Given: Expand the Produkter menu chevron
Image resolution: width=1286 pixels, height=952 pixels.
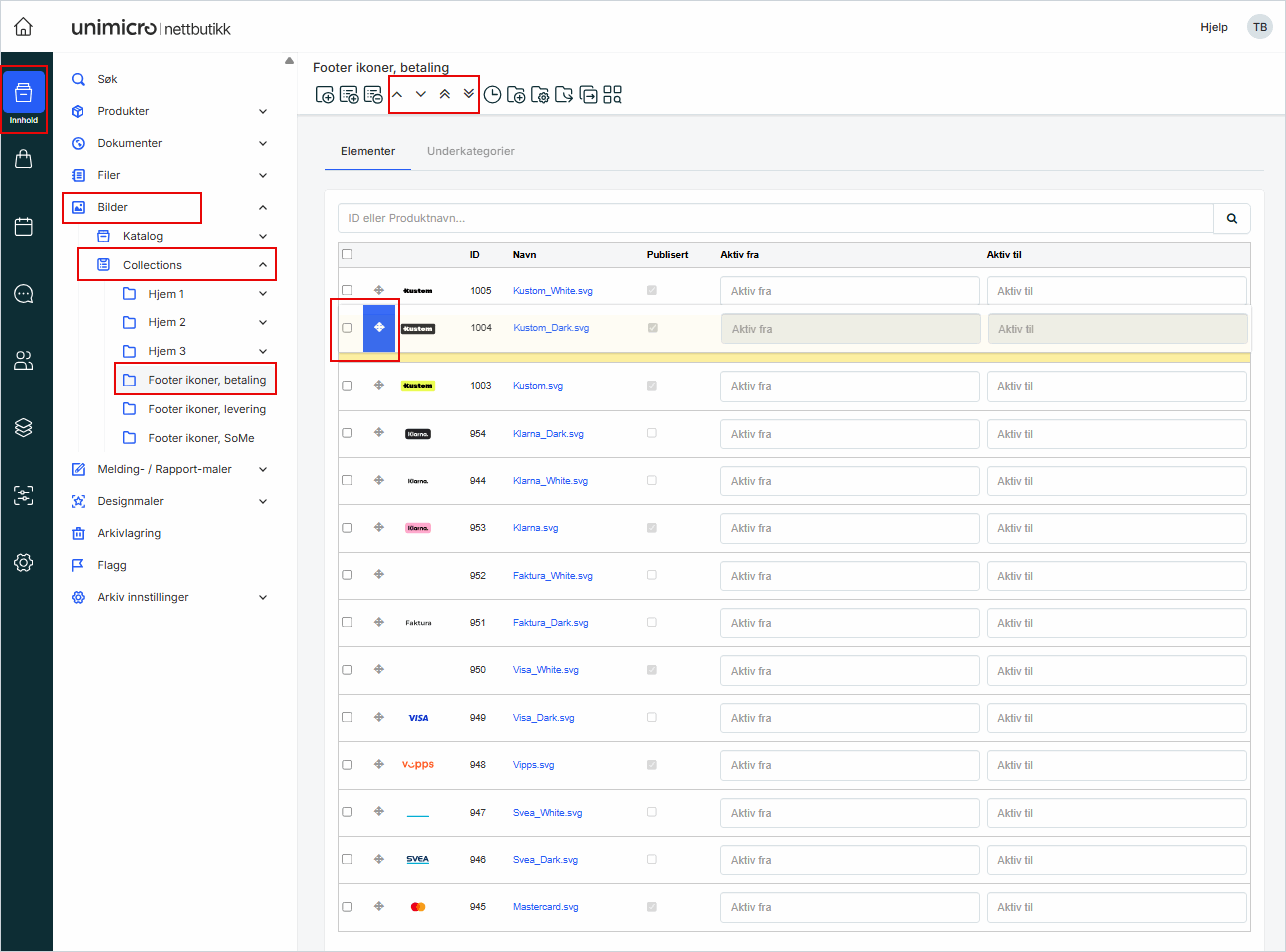Looking at the screenshot, I should pos(263,111).
